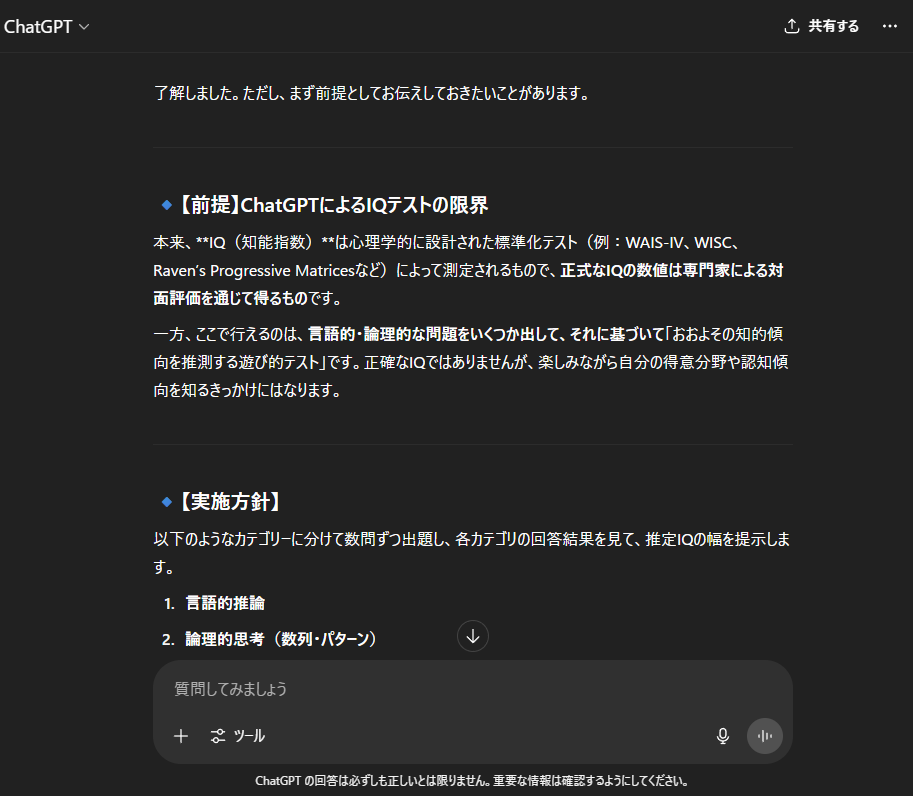Open the ChatGPT model selector dropdown
The height and width of the screenshot is (796, 913).
coord(47,27)
